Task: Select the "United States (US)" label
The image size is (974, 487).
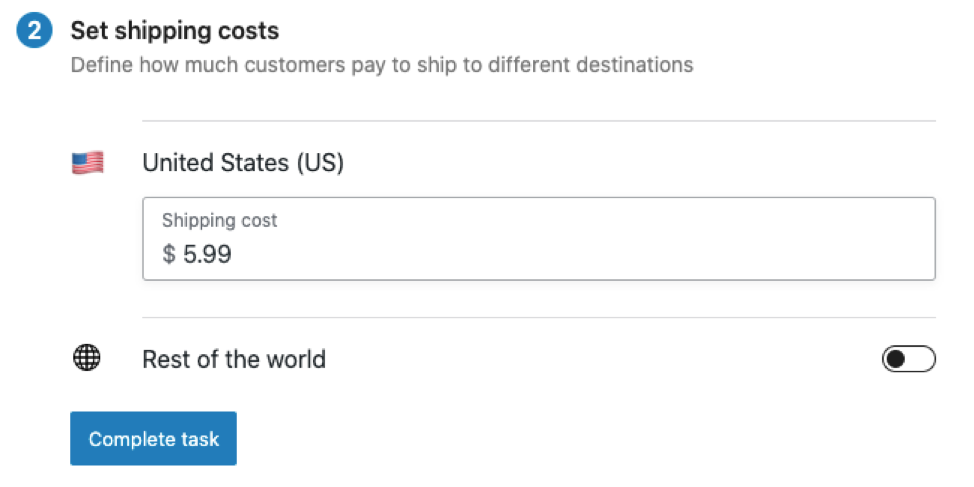Action: [x=243, y=163]
